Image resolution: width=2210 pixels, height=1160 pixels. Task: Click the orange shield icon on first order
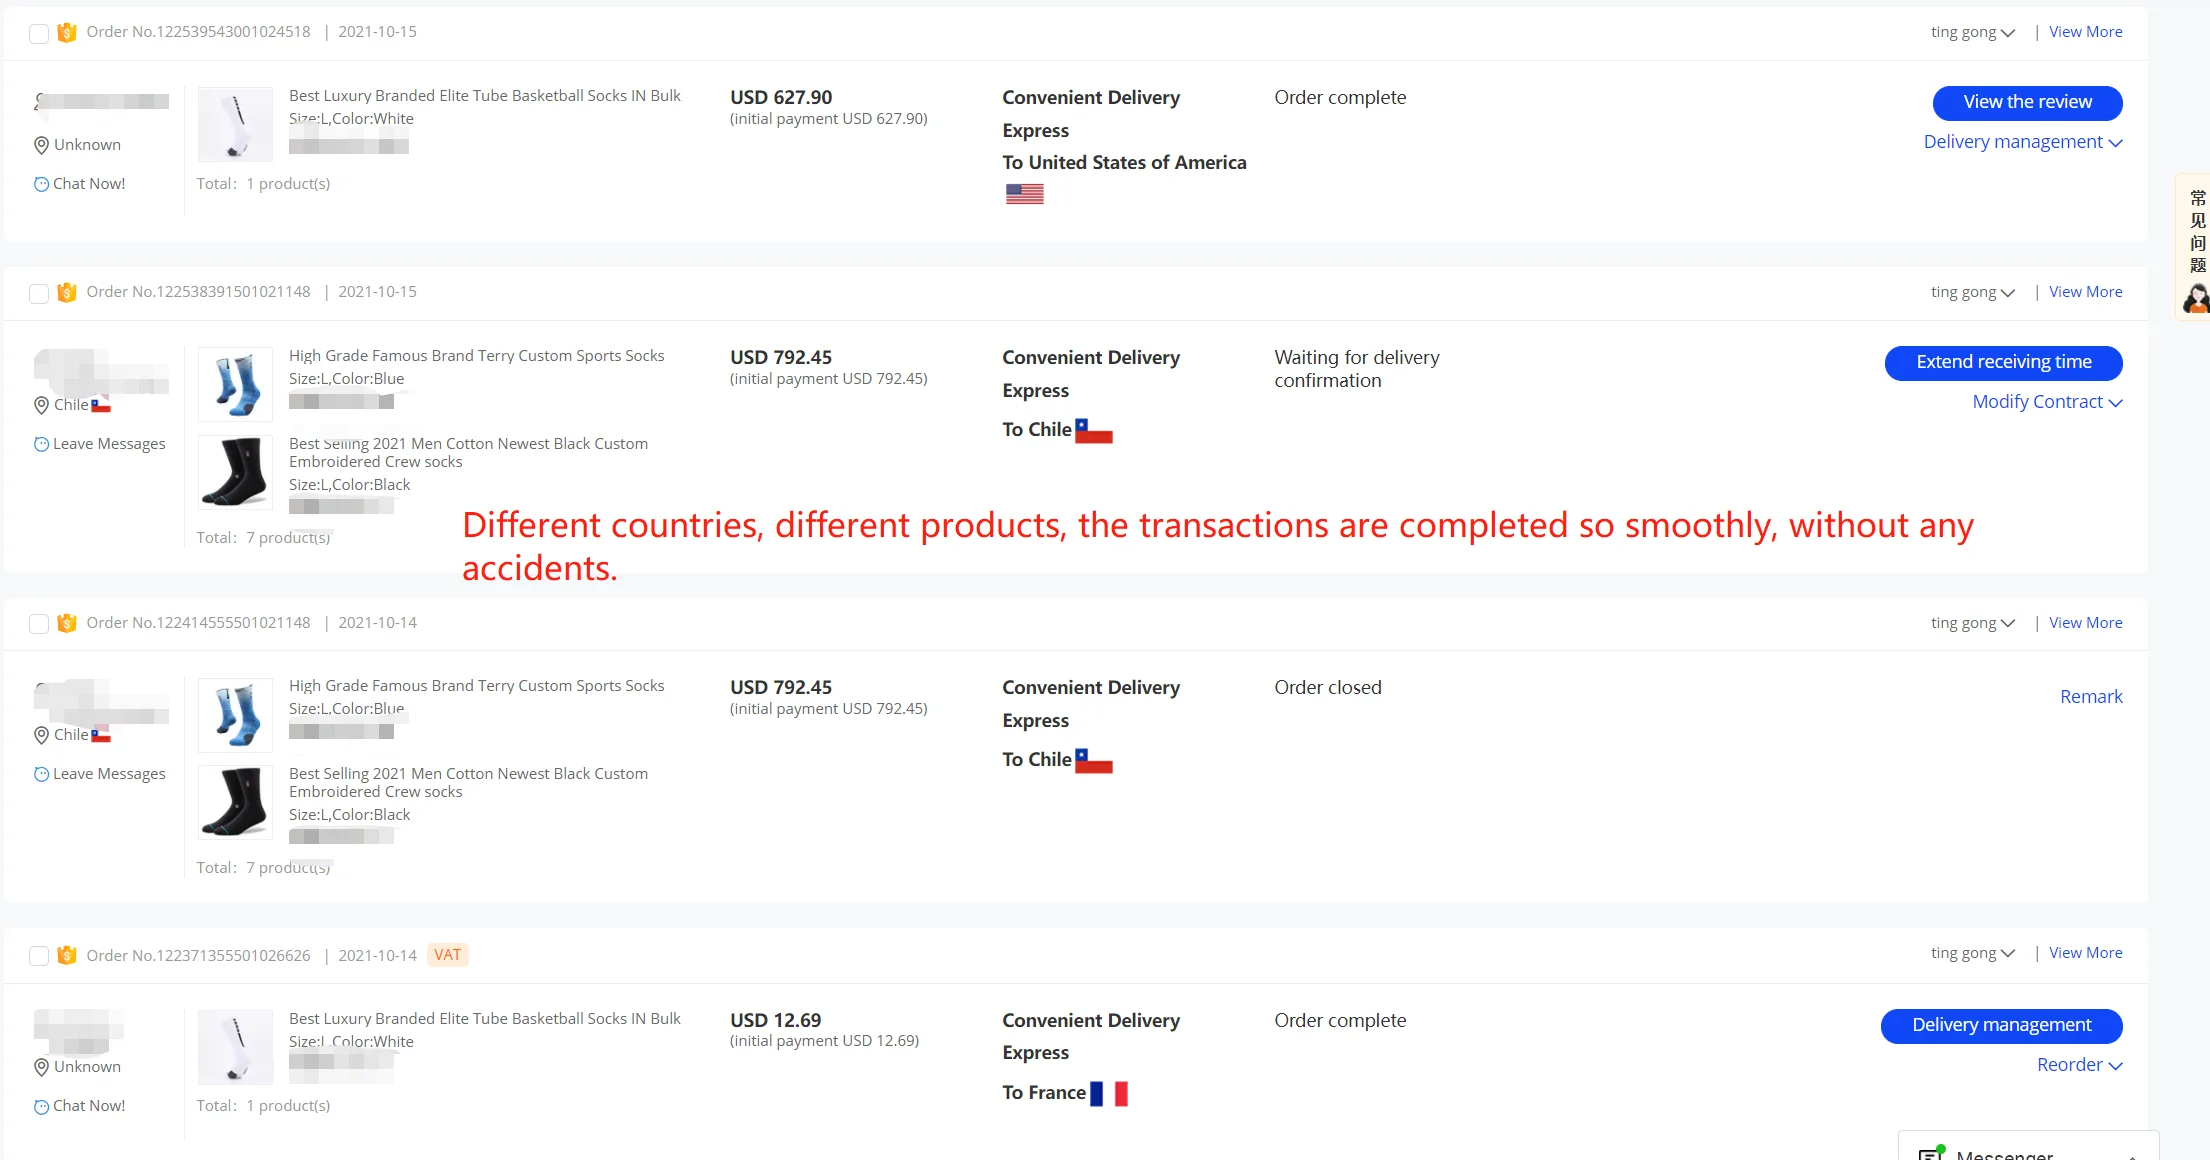(x=67, y=33)
